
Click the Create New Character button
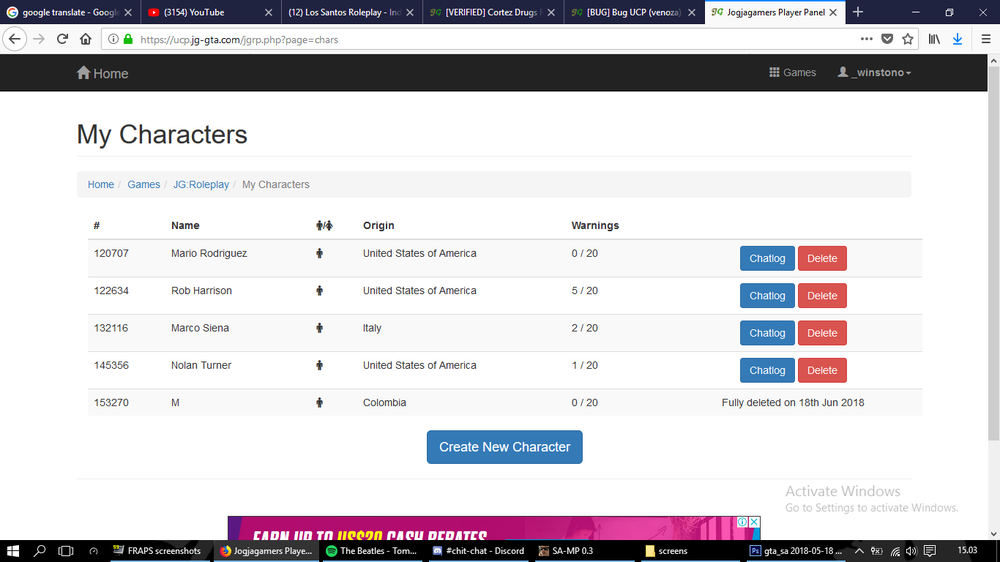click(x=504, y=447)
